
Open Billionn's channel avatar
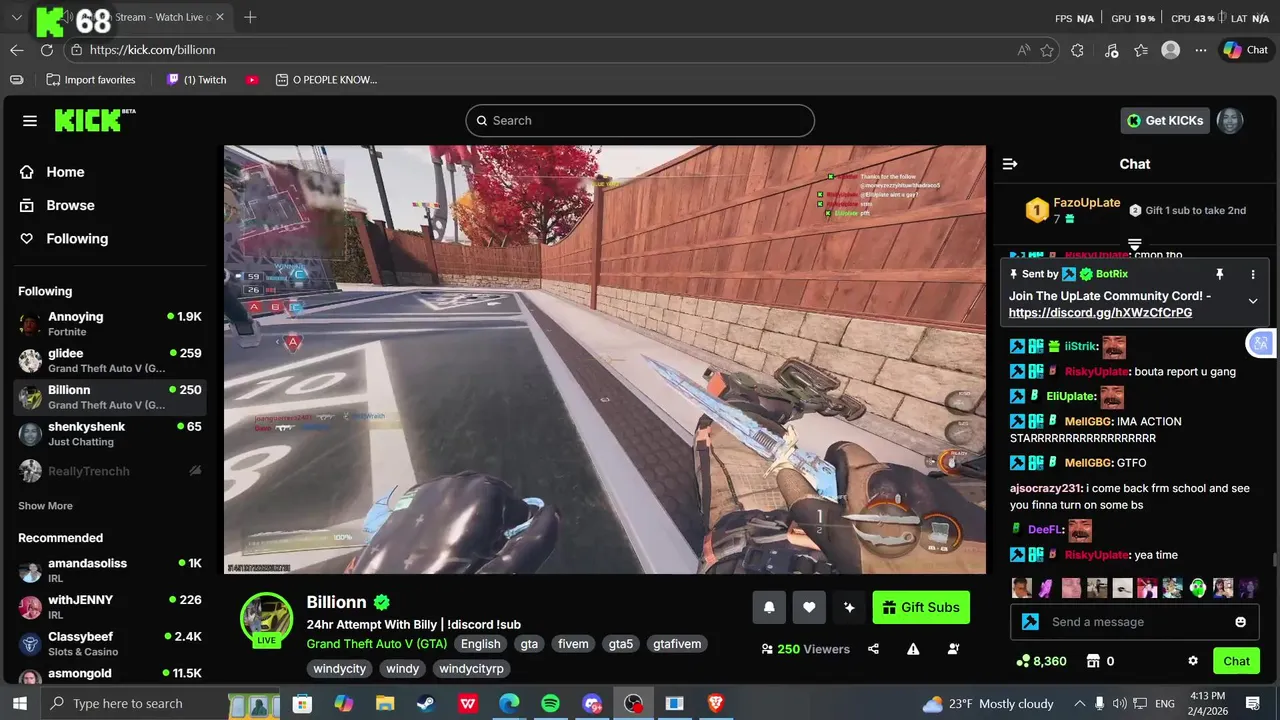pos(266,617)
